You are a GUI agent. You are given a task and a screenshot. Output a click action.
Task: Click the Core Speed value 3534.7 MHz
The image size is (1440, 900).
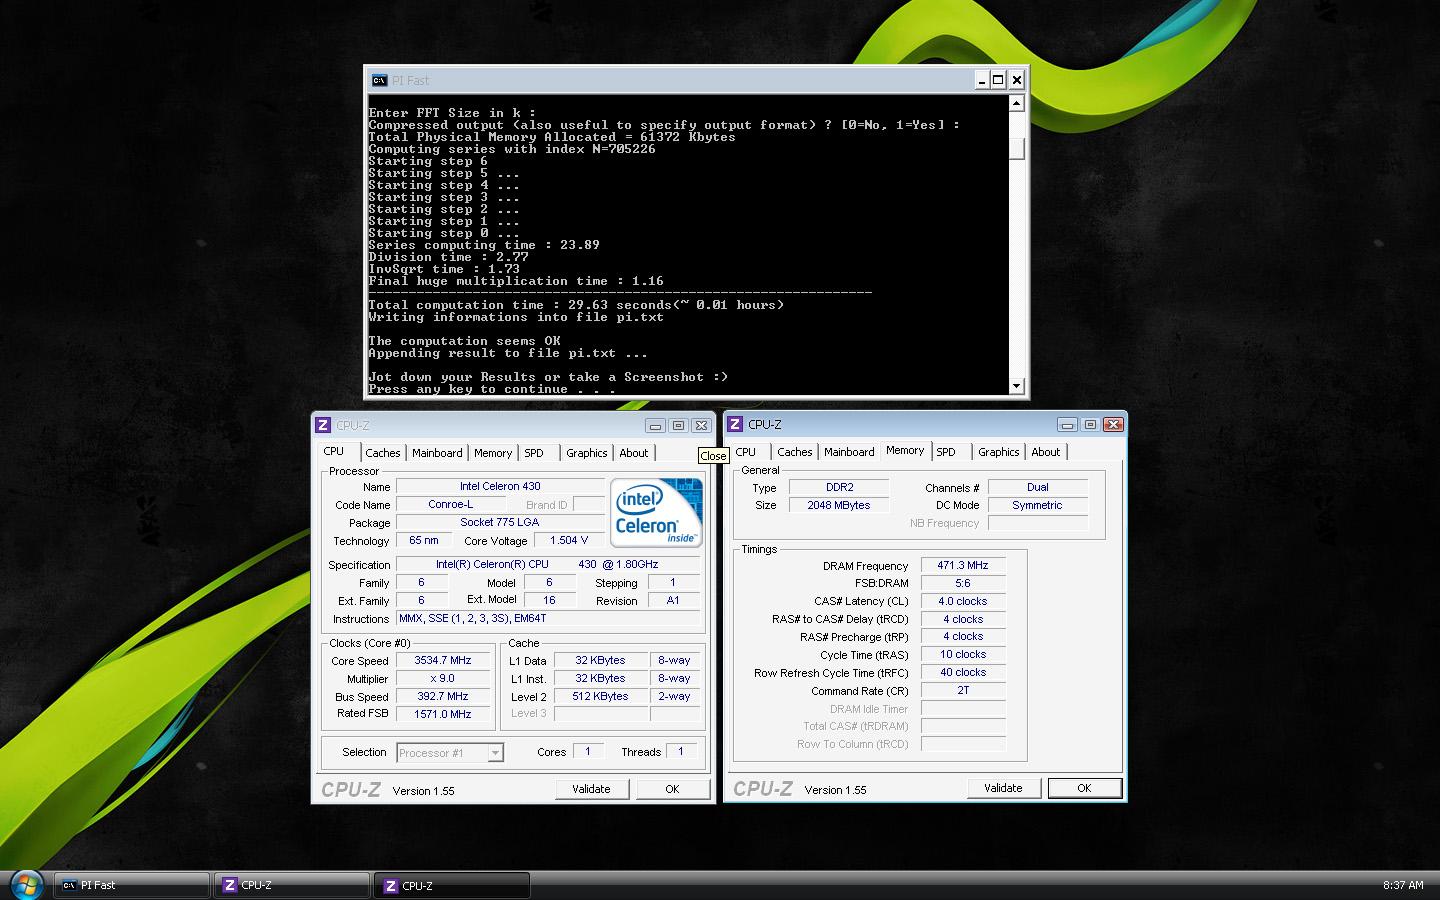click(x=443, y=661)
